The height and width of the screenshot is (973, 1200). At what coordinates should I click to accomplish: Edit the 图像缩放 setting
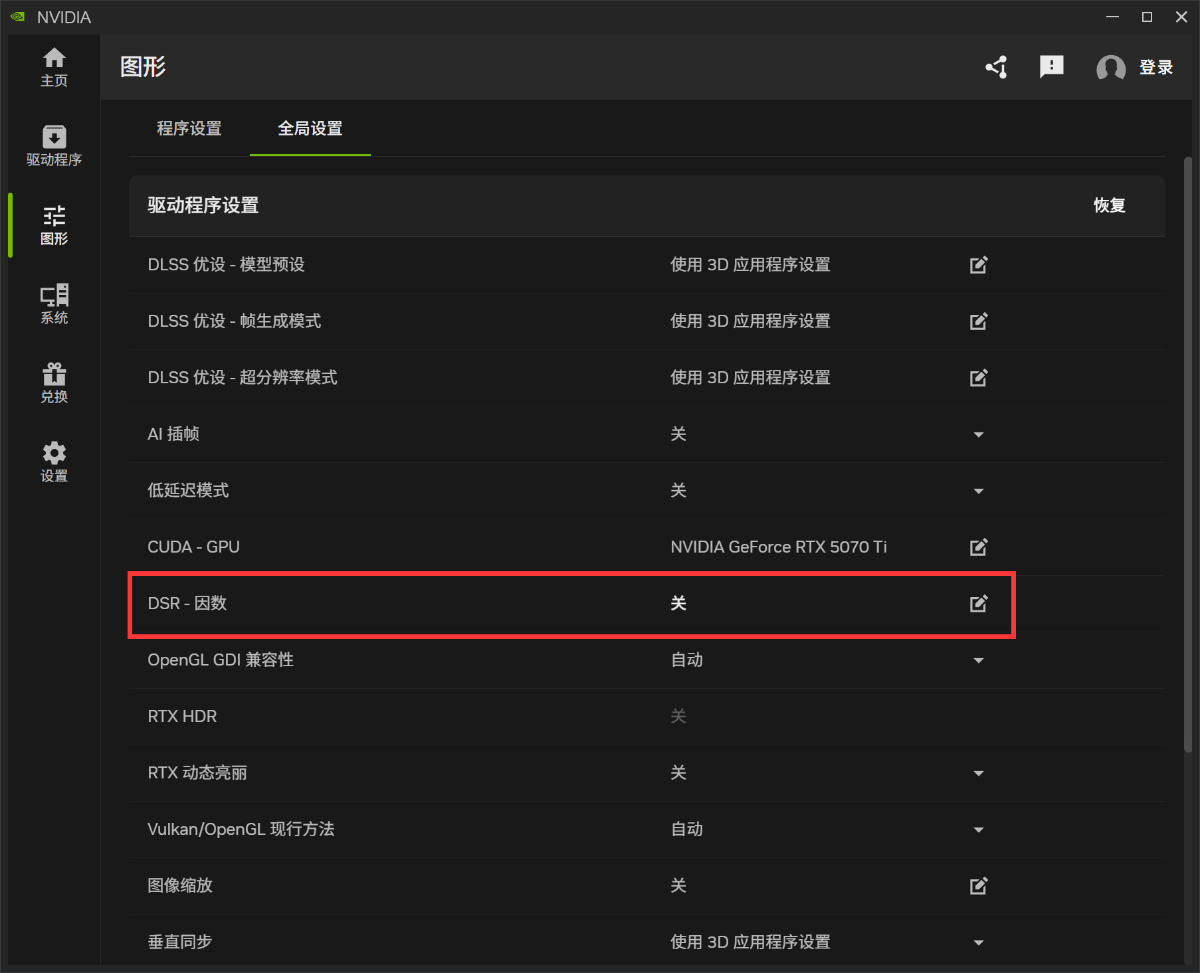(x=979, y=886)
